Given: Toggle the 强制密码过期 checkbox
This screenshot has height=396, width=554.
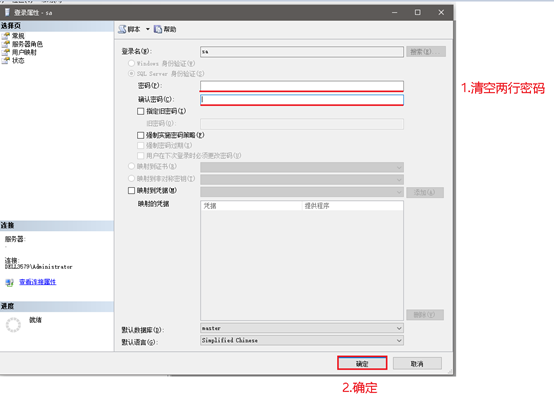Looking at the screenshot, I should coord(141,146).
